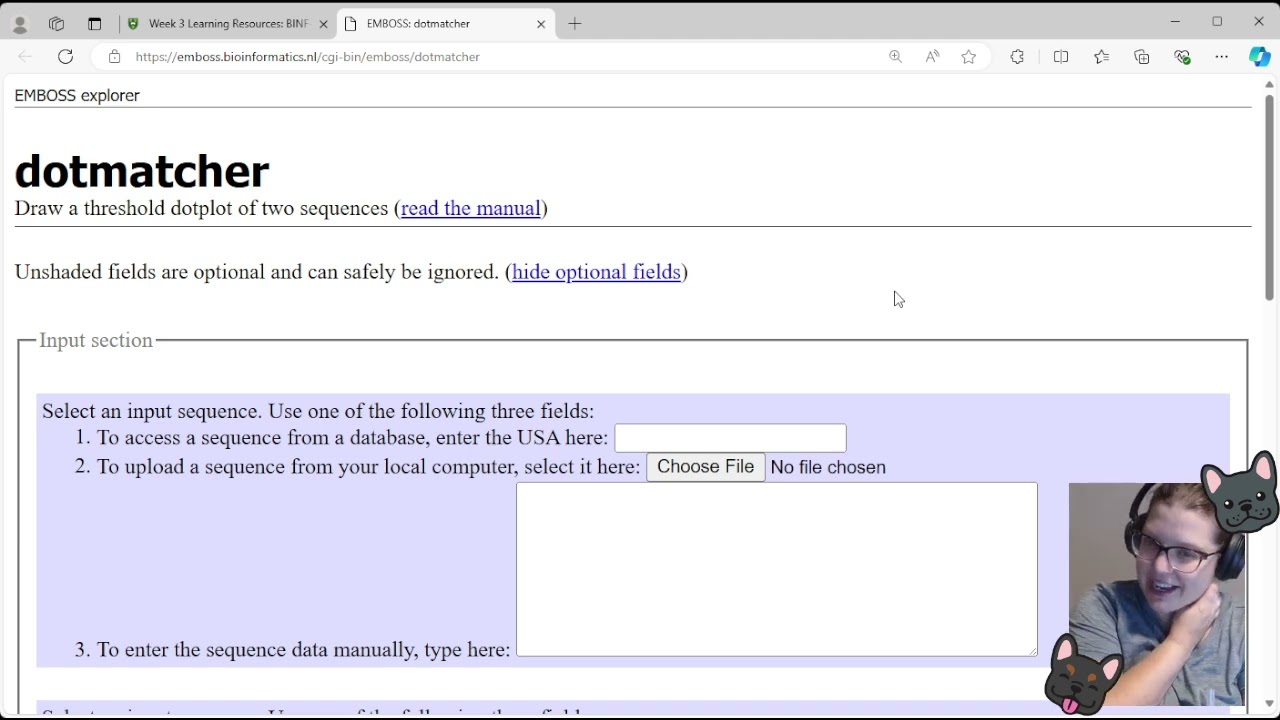Click the scrollbar up arrow
The width and height of the screenshot is (1280, 720).
tap(1269, 85)
